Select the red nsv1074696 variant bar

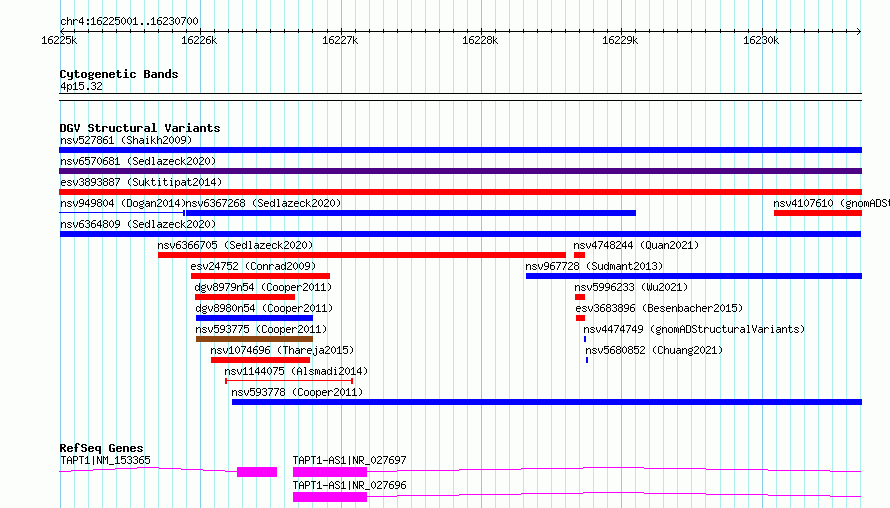(x=261, y=360)
